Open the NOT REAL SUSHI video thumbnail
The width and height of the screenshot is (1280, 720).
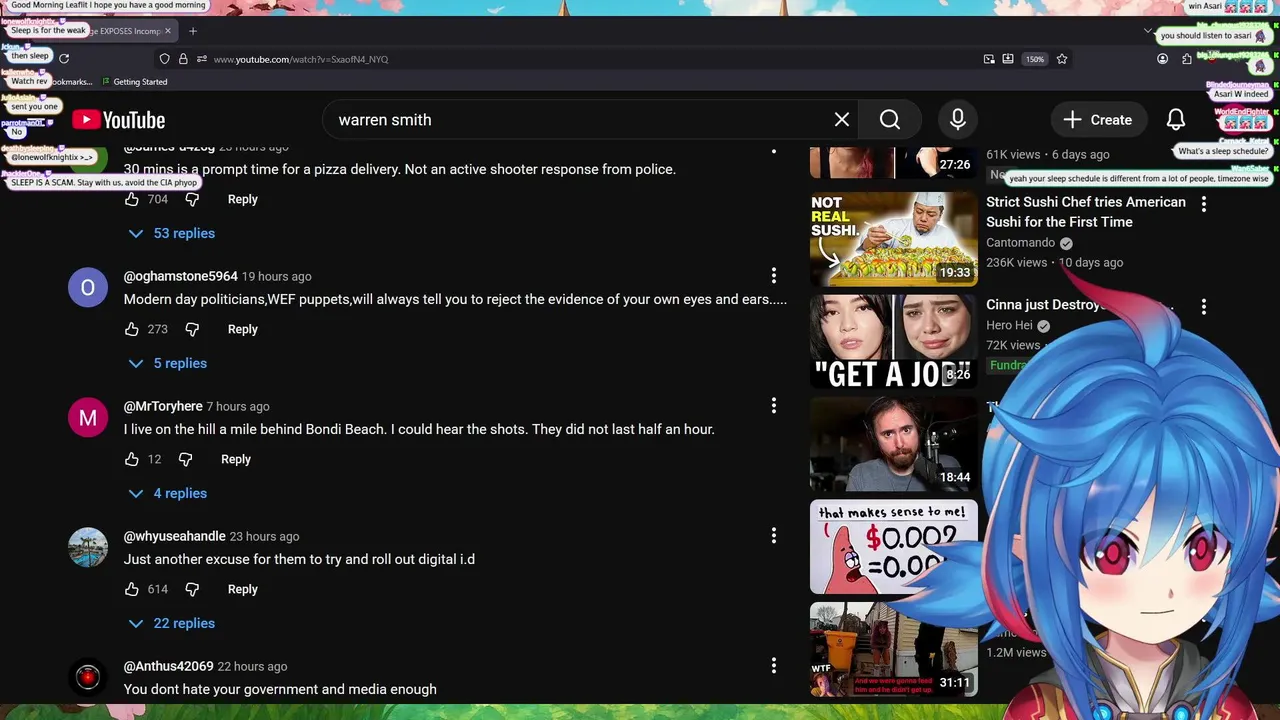(894, 239)
